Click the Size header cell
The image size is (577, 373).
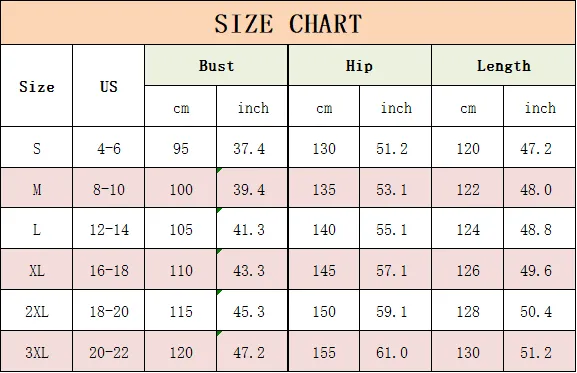[x=37, y=86]
